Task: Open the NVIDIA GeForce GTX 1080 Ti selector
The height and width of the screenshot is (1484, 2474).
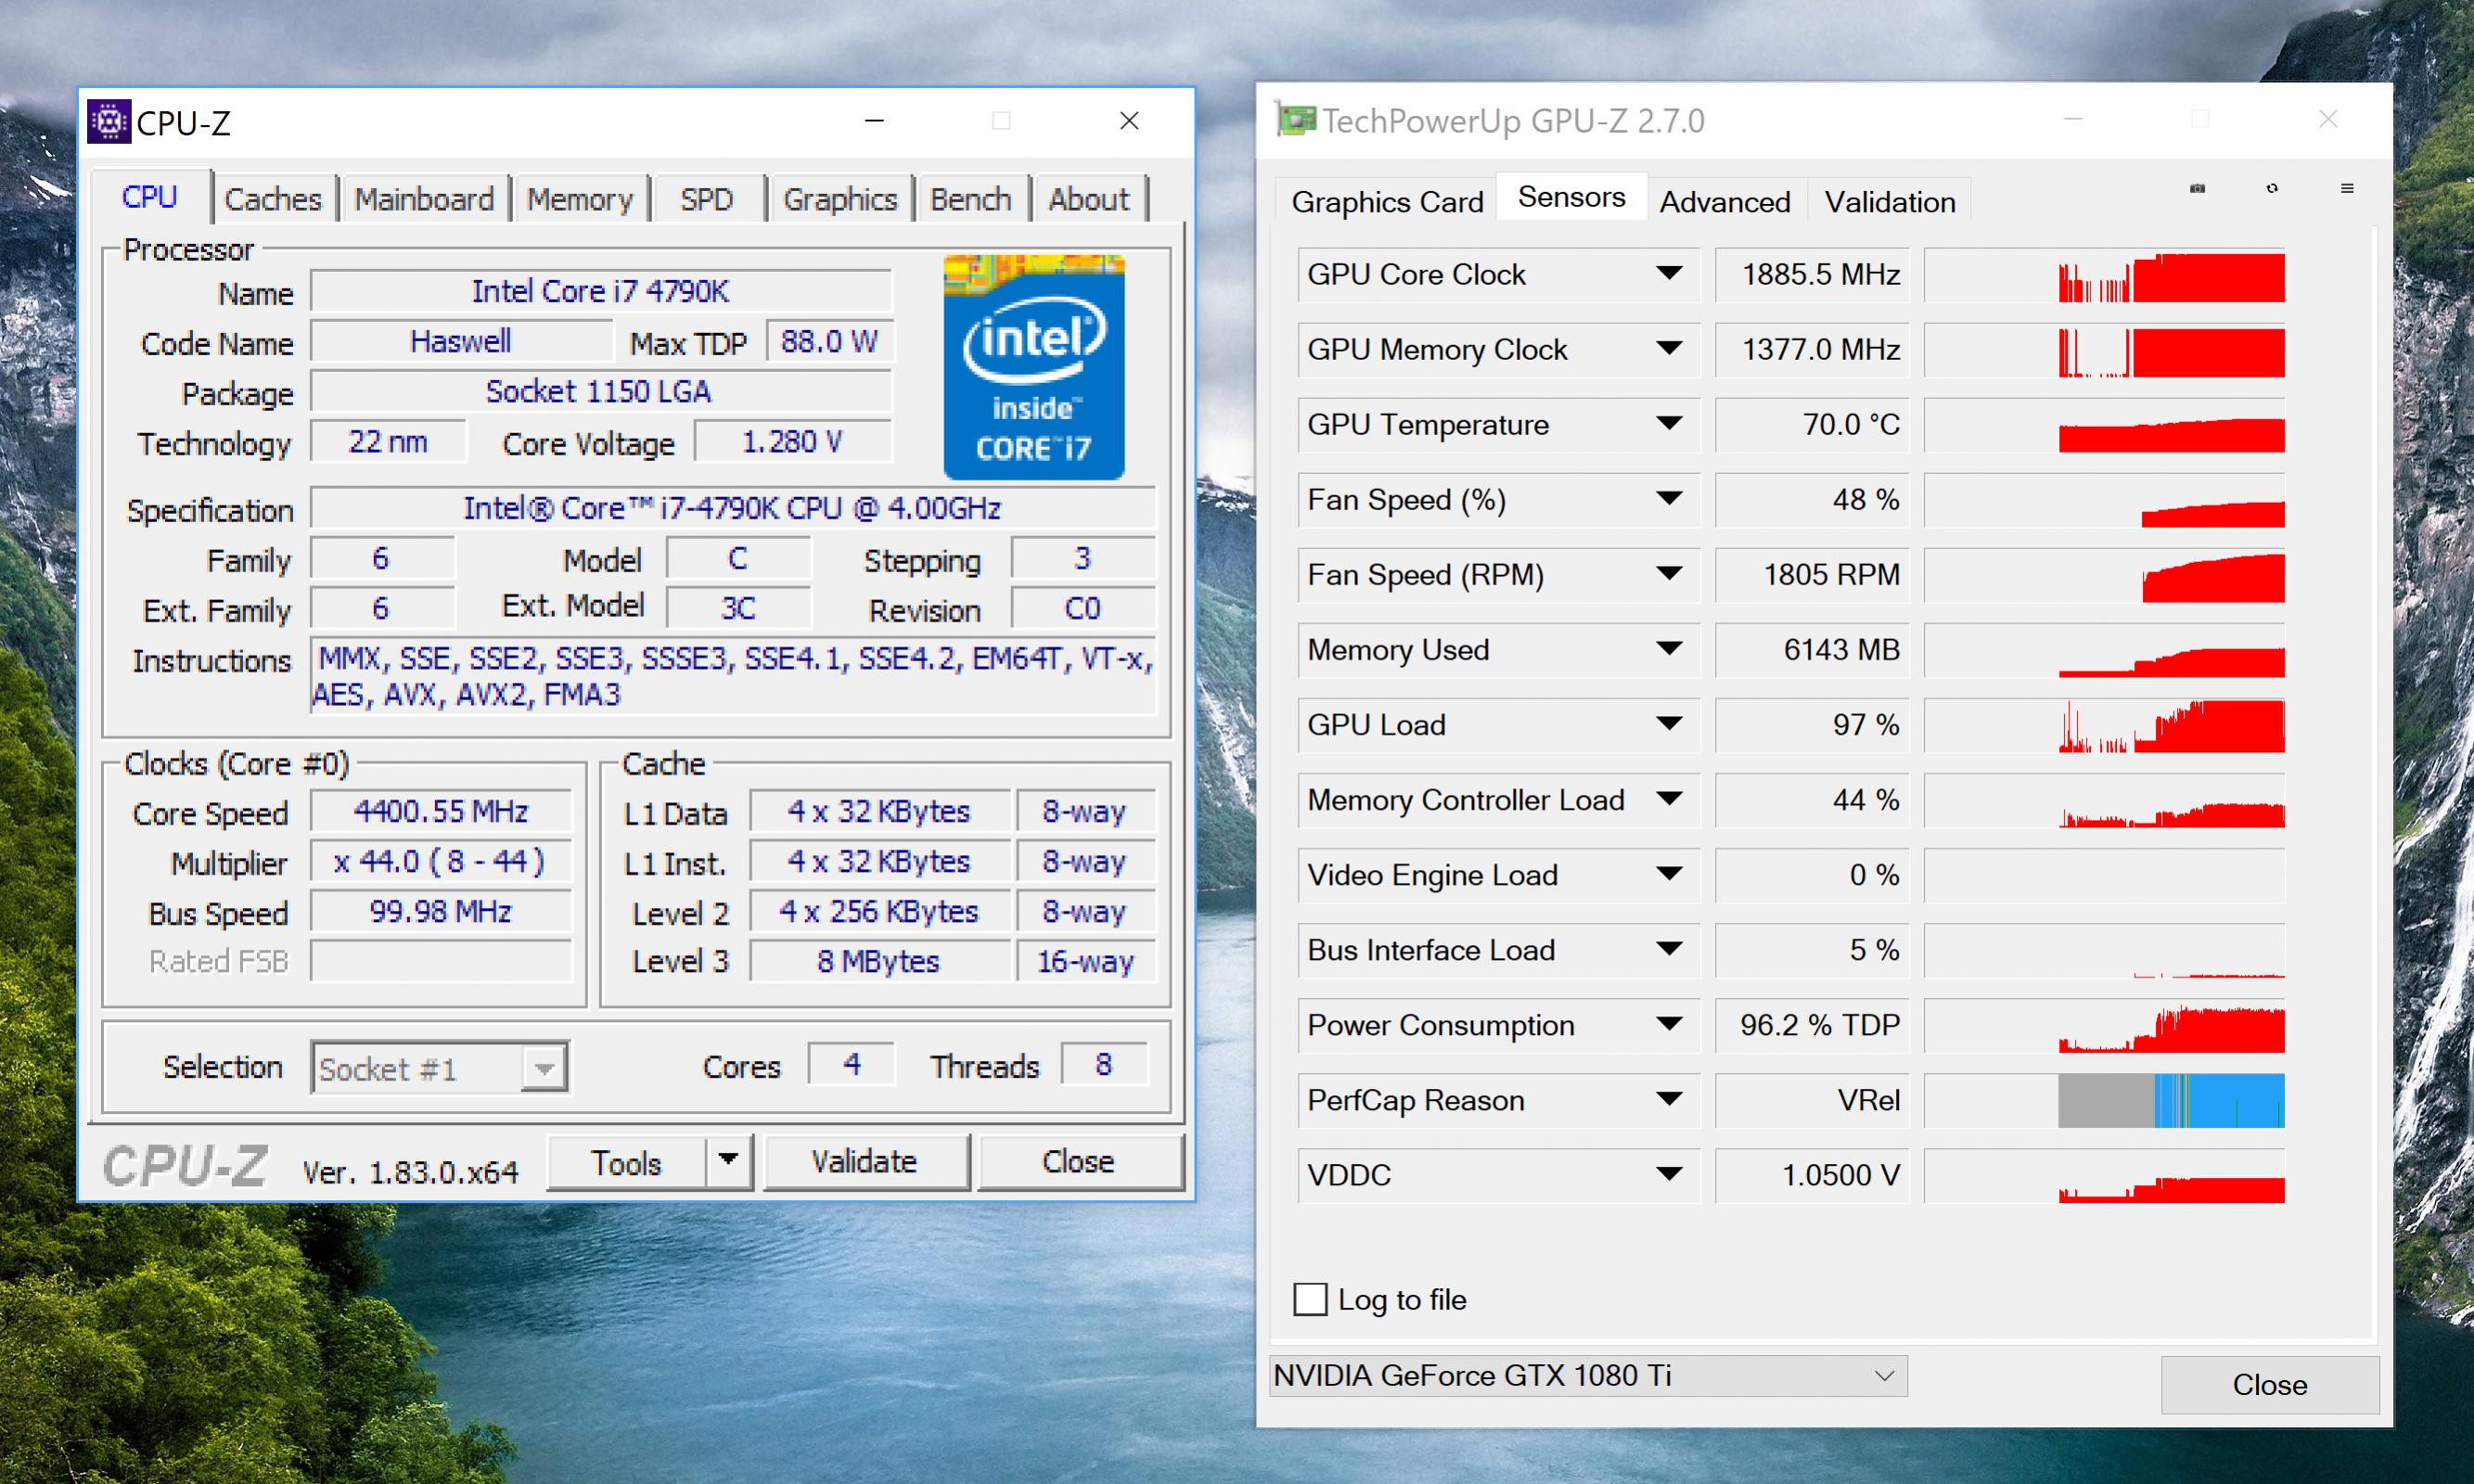Action: tap(1588, 1376)
